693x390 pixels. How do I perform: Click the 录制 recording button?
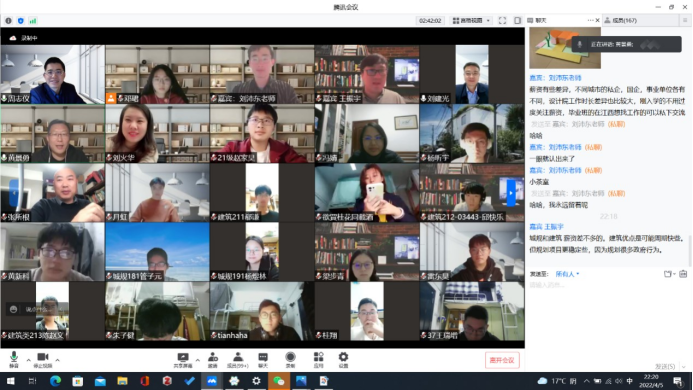[290, 359]
